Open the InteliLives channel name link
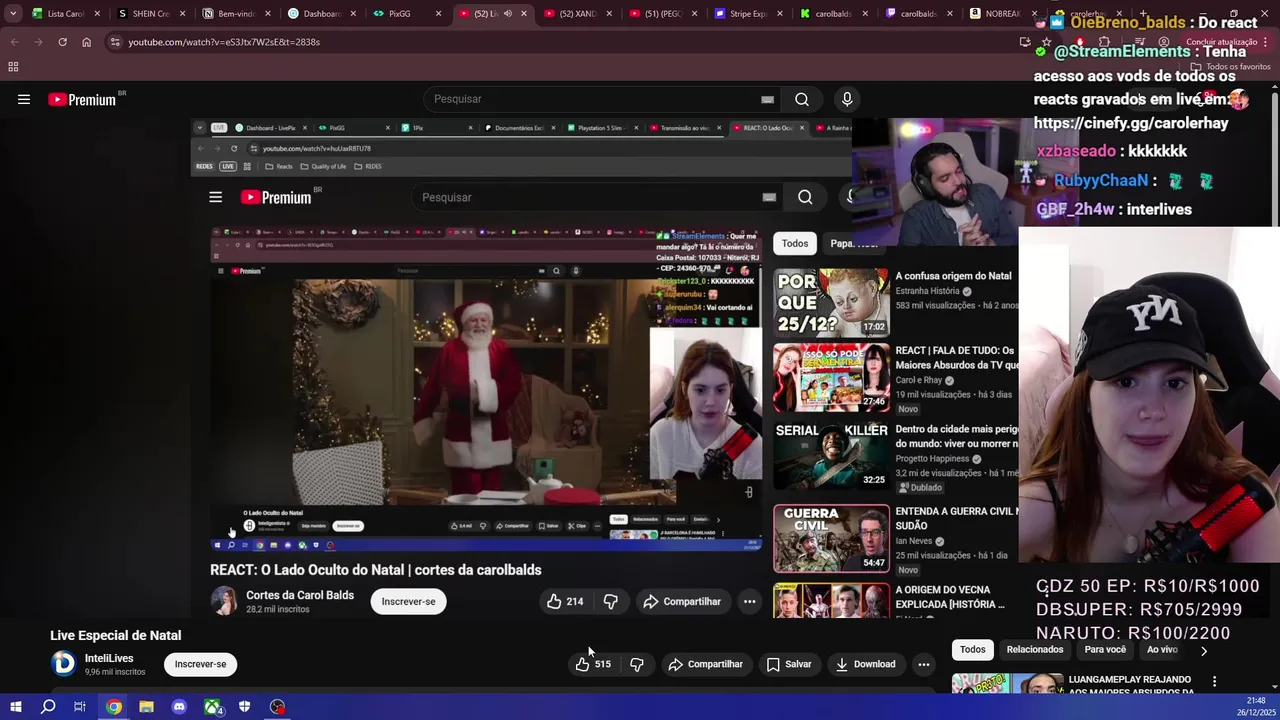 click(x=109, y=658)
